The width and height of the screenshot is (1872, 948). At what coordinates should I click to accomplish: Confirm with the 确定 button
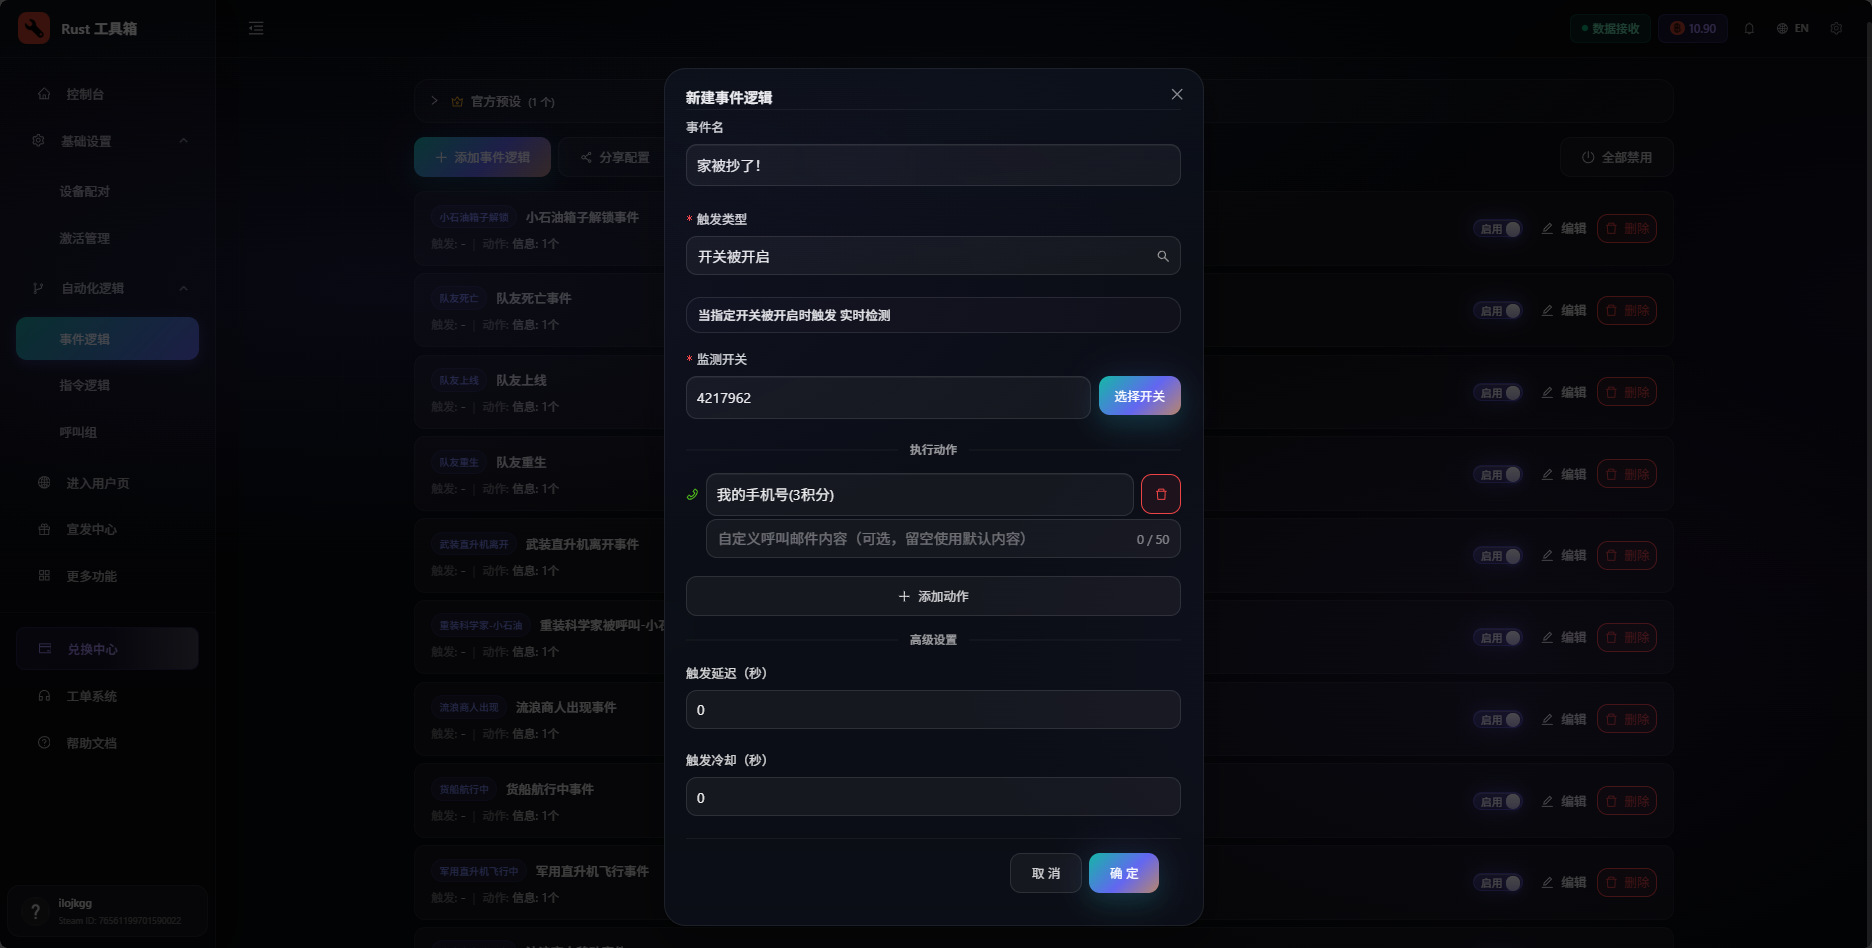point(1124,873)
